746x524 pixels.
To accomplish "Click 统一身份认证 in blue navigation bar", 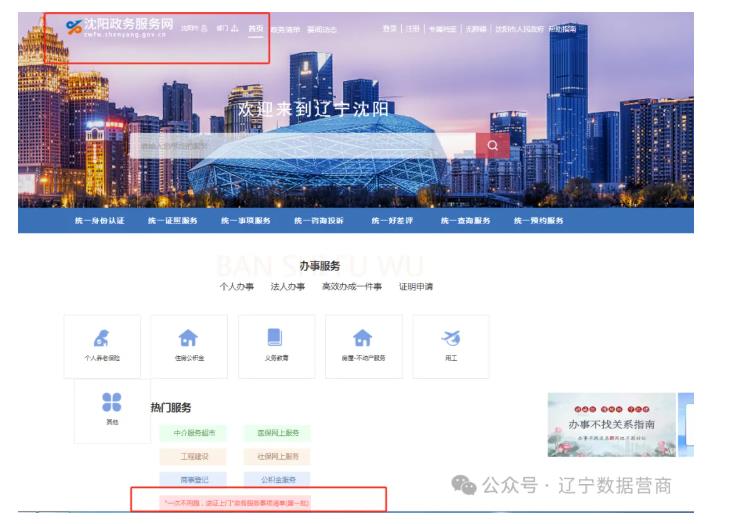I will point(99,221).
